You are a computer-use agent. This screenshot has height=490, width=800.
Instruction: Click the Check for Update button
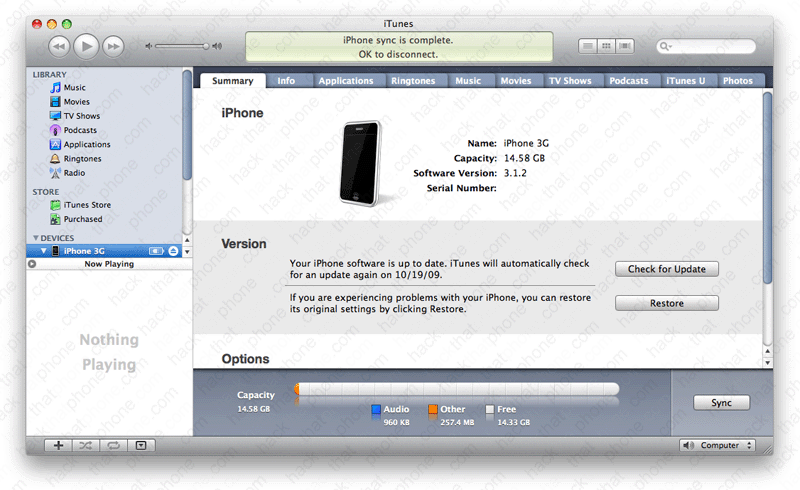[667, 269]
